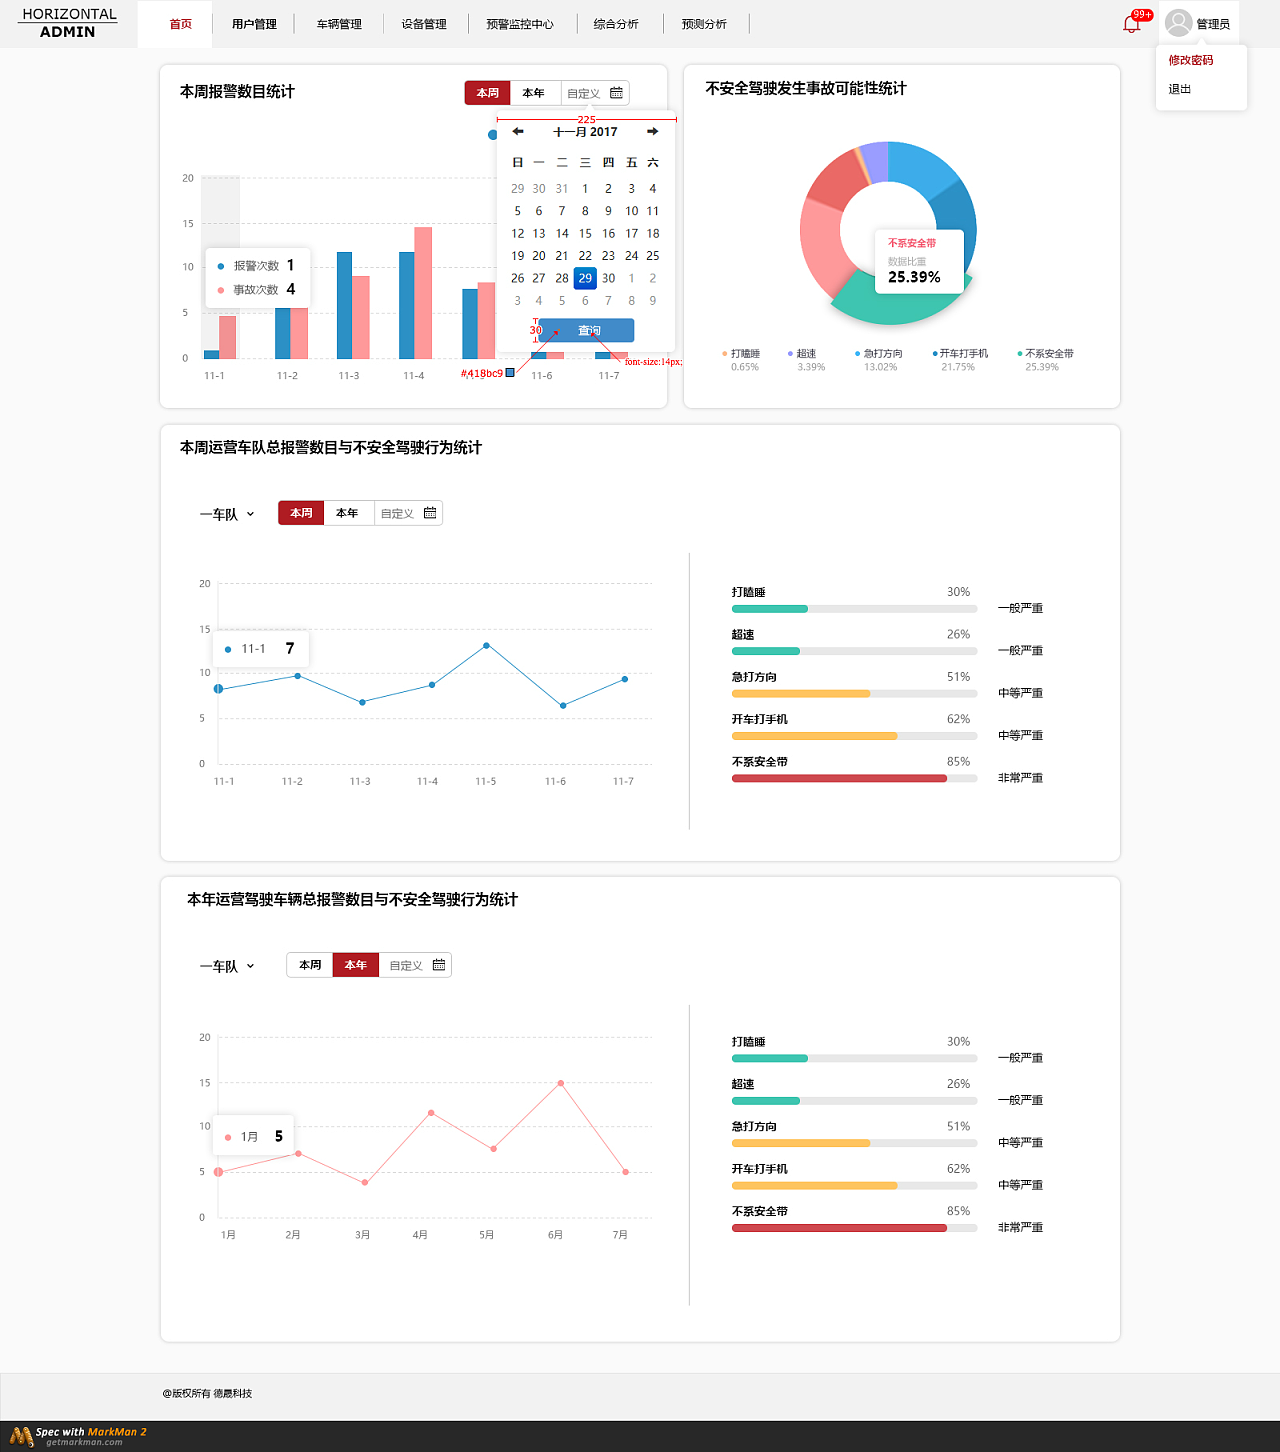This screenshot has height=1452, width=1280.
Task: Select 本周 in the 本周运营车队 card
Action: [301, 513]
